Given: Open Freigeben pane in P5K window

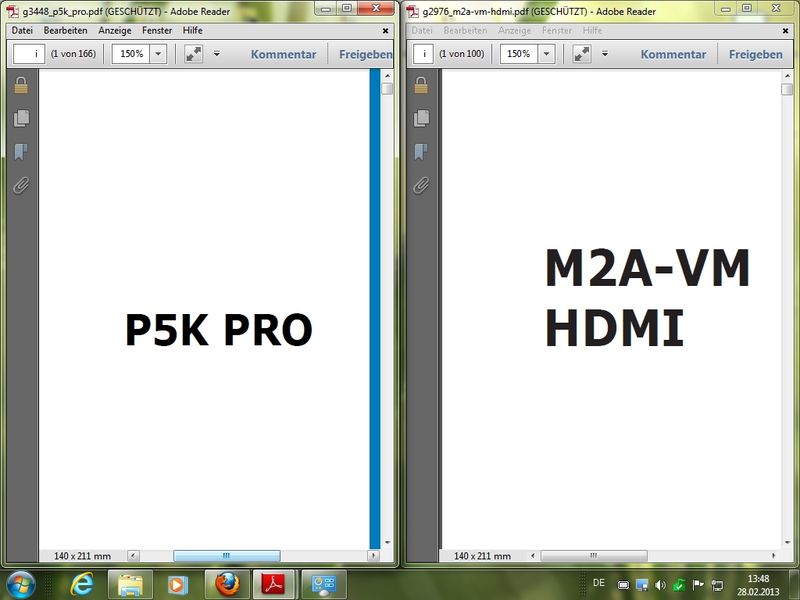Looking at the screenshot, I should [x=365, y=54].
